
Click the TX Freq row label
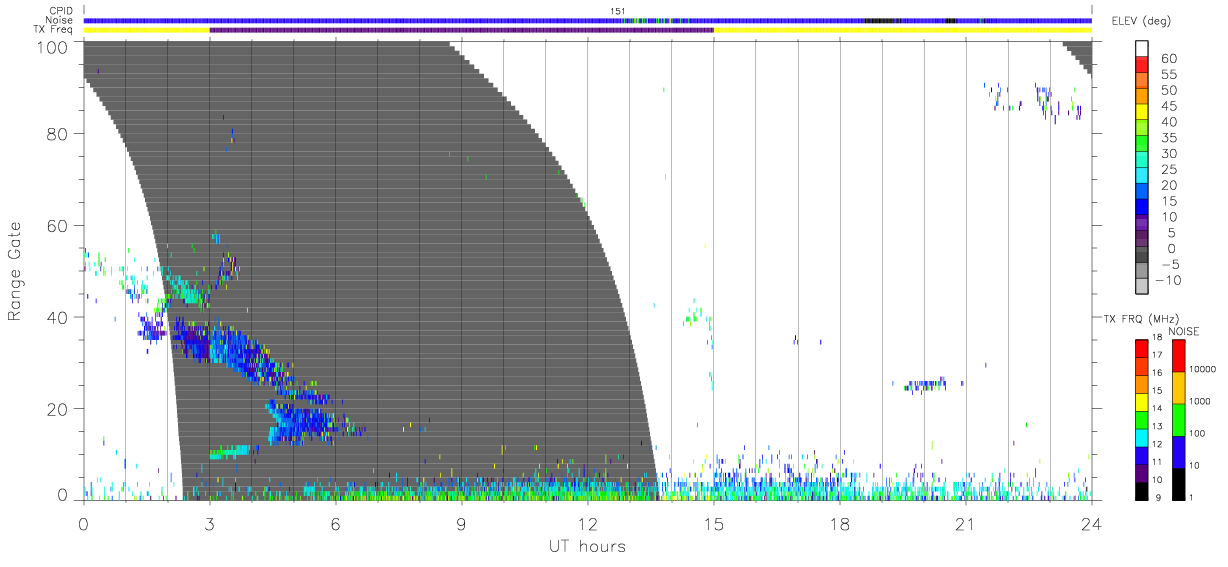pos(55,29)
